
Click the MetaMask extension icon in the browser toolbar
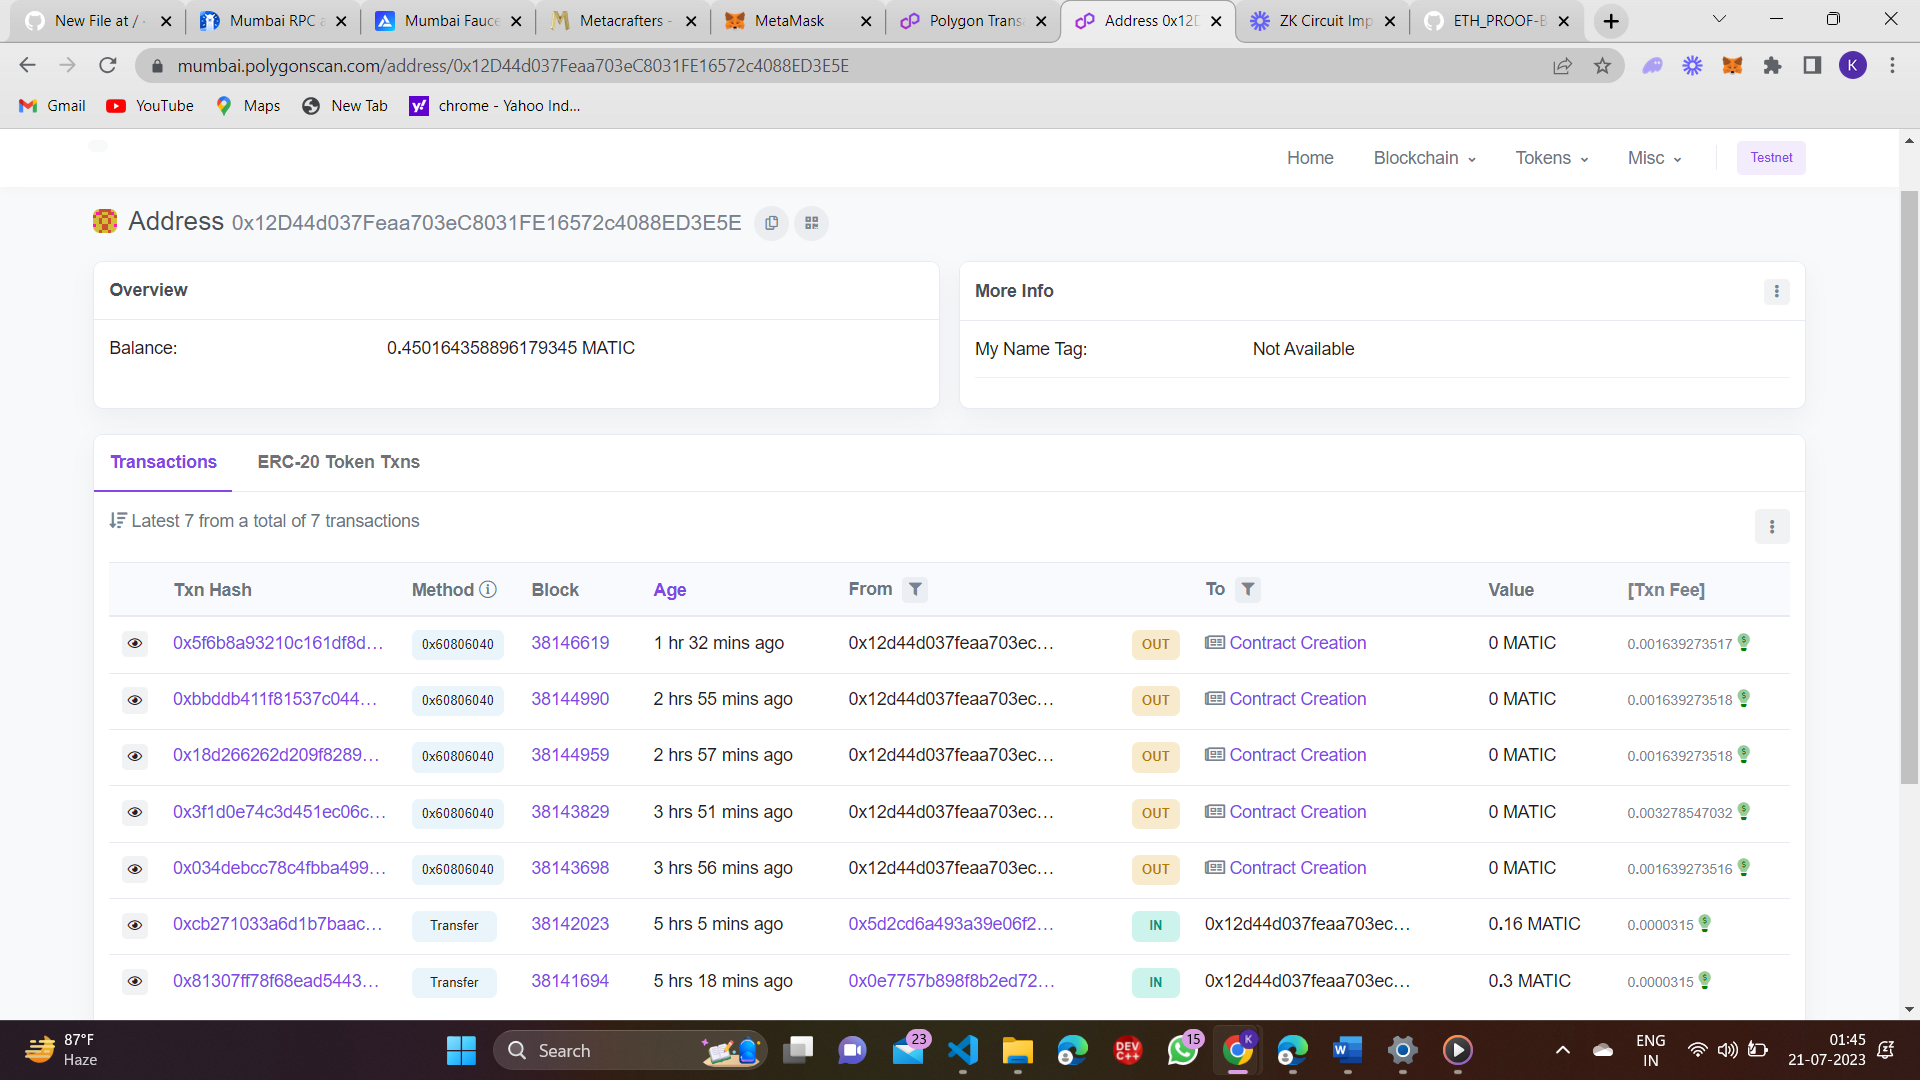pos(1732,65)
